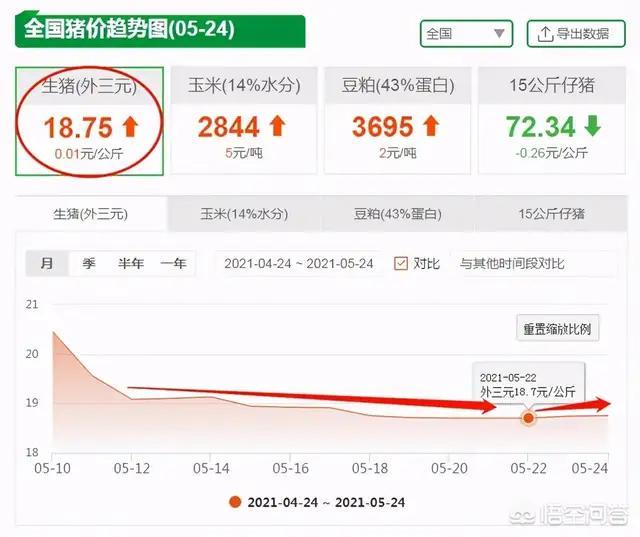Click the up arrow beside 3695
The image size is (640, 537).
tap(431, 126)
